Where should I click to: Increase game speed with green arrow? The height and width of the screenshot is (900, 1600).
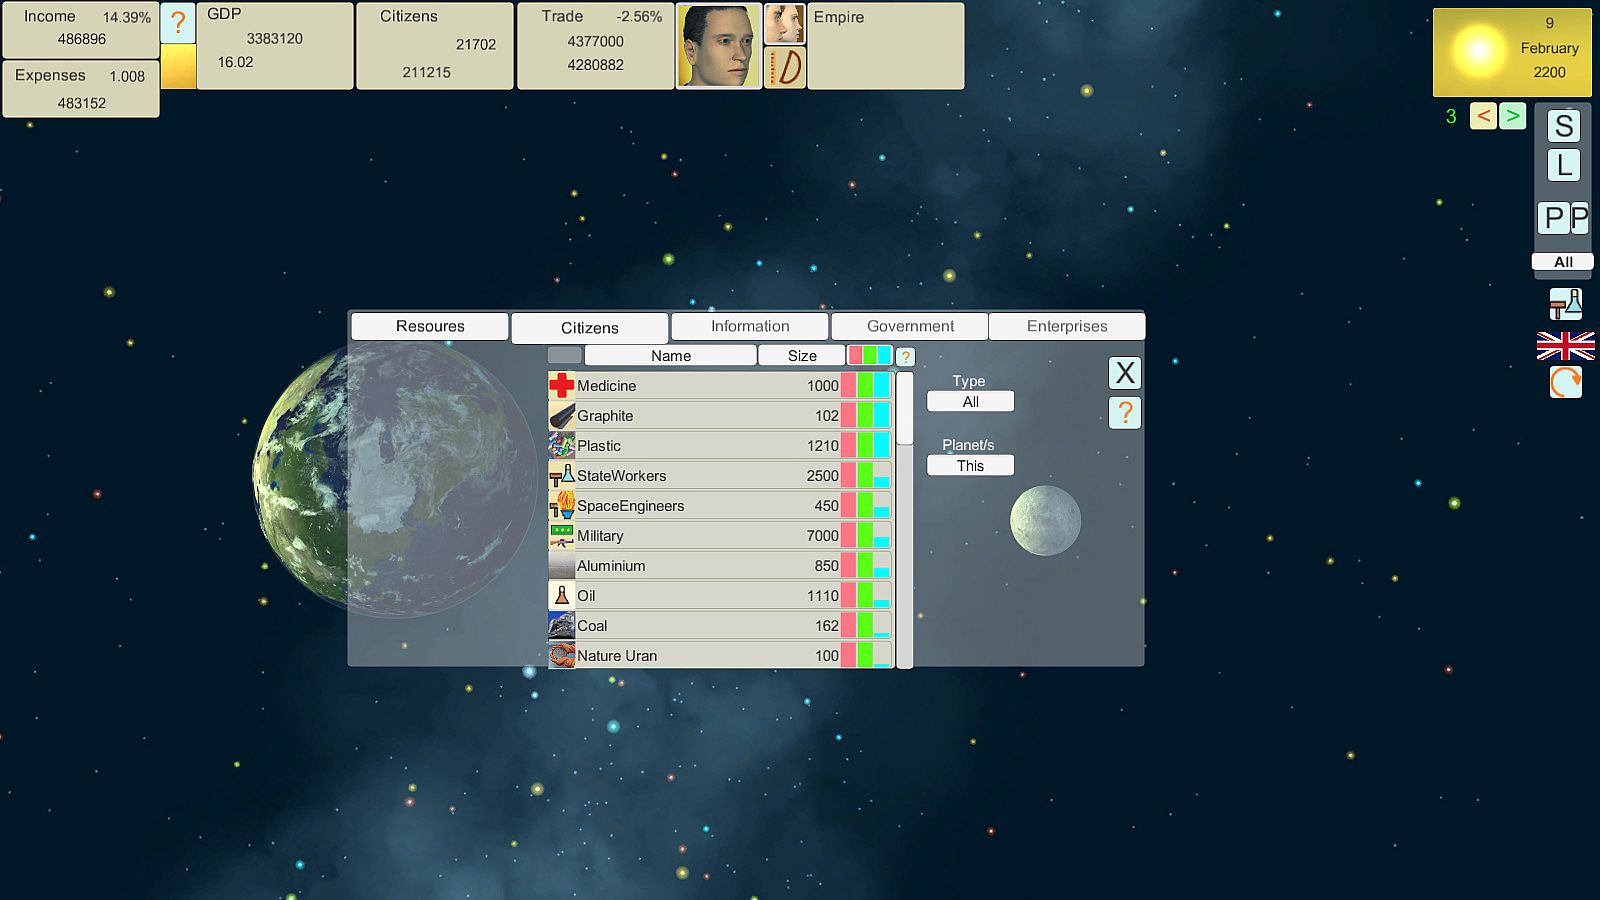[x=1512, y=116]
